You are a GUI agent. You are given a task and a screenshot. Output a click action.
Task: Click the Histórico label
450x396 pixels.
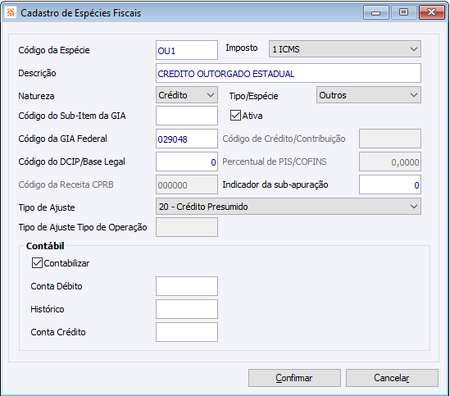pos(47,309)
